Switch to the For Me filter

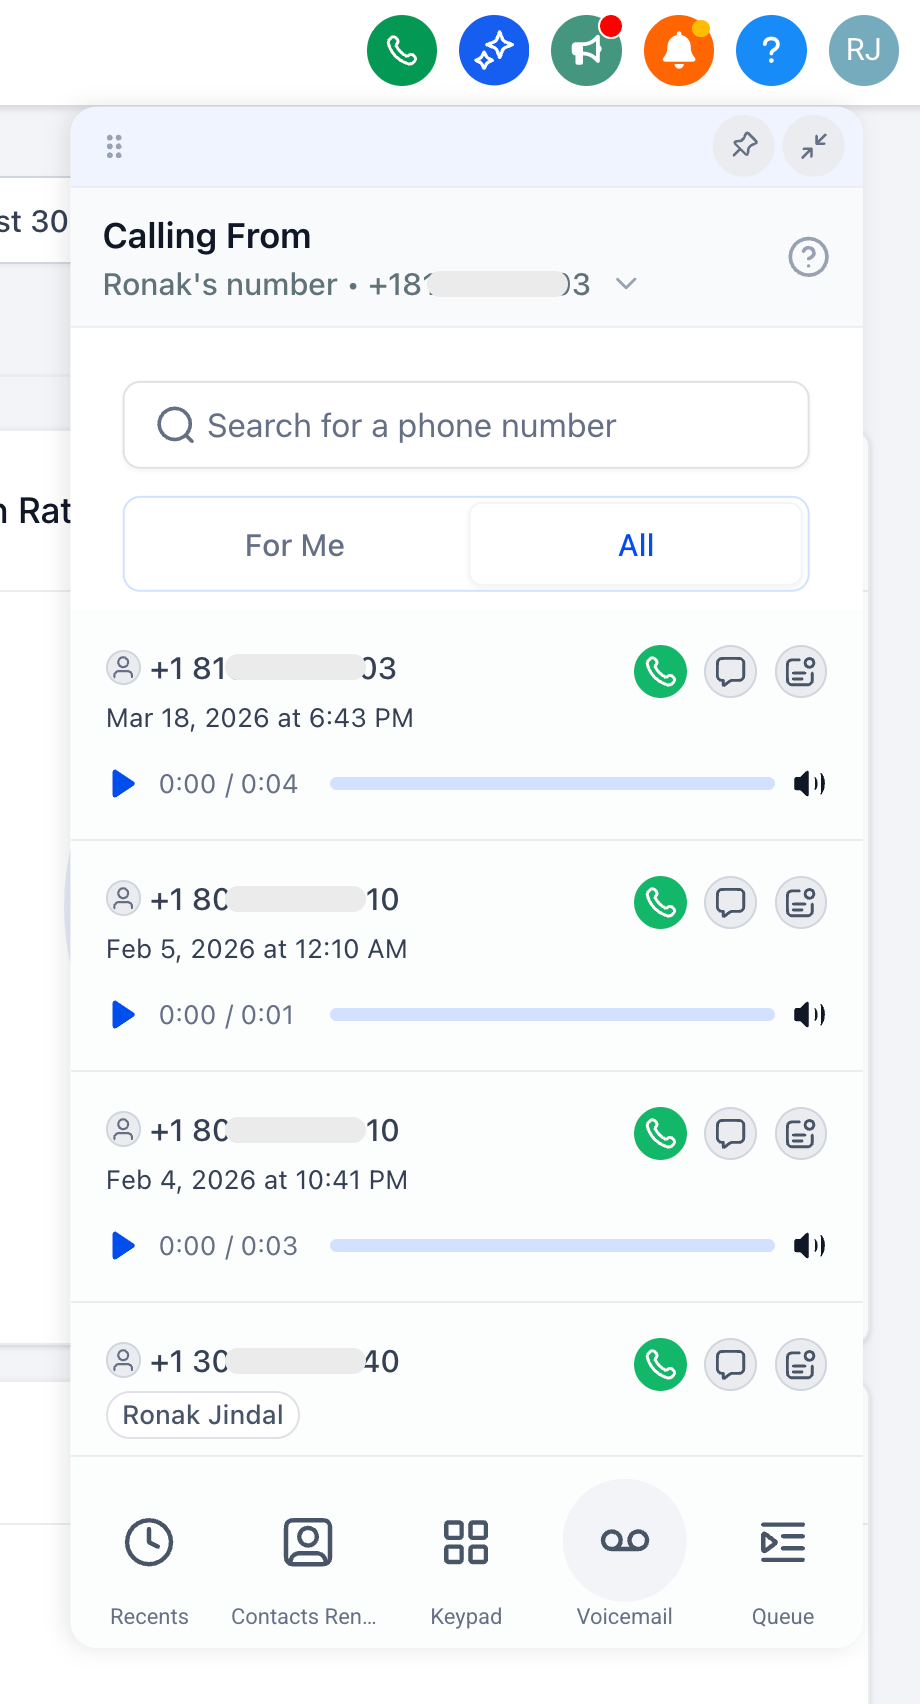294,544
